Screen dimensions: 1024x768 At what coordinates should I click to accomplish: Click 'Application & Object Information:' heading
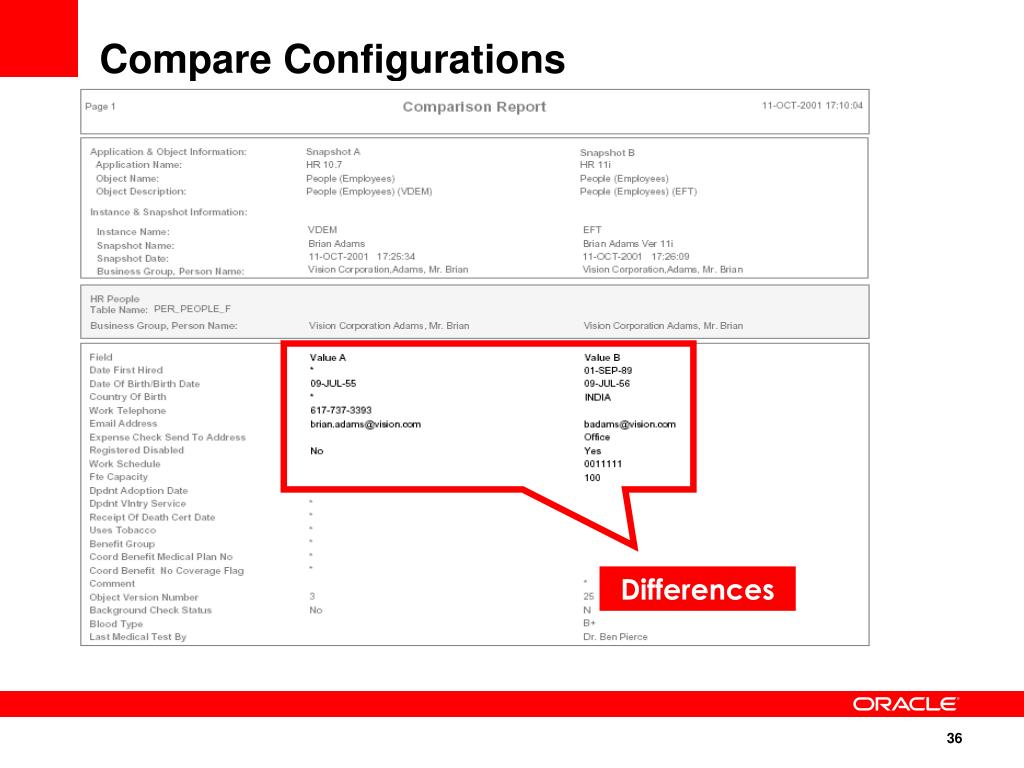(x=168, y=152)
